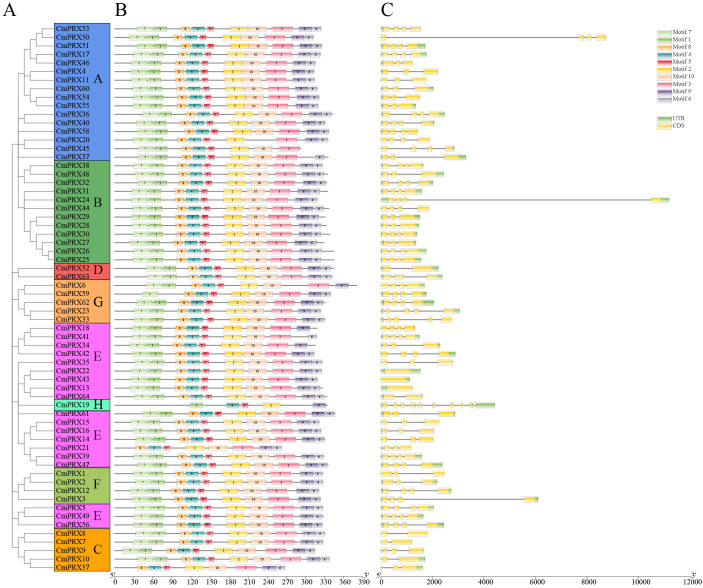The image size is (703, 588).
Task: Click the CmPRX24 long-intron gene structure end
Action: (x=660, y=200)
